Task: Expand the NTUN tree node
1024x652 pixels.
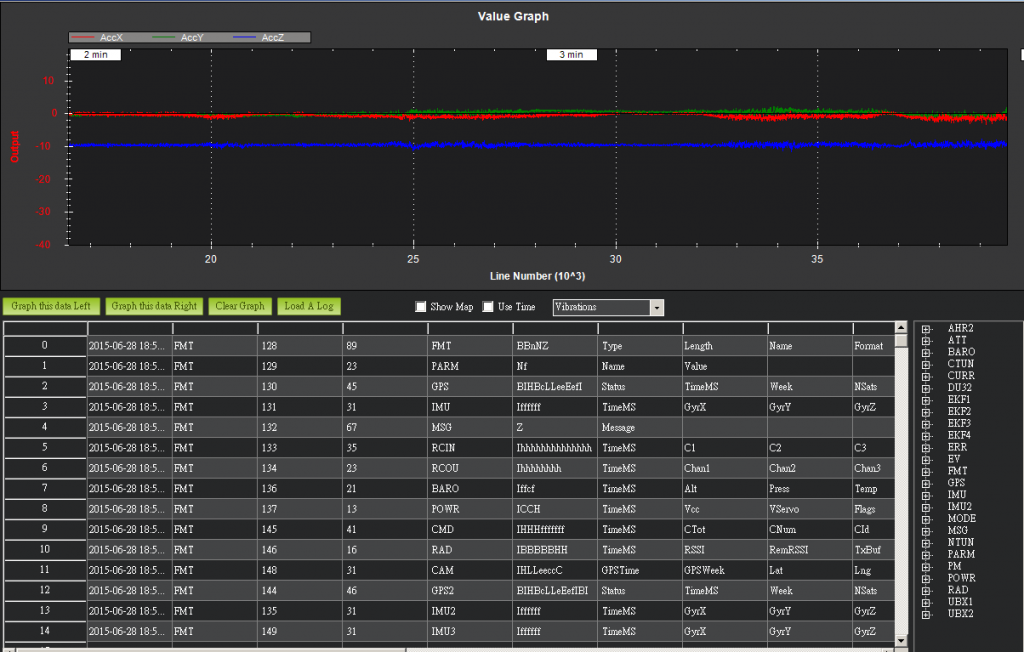Action: coord(926,543)
